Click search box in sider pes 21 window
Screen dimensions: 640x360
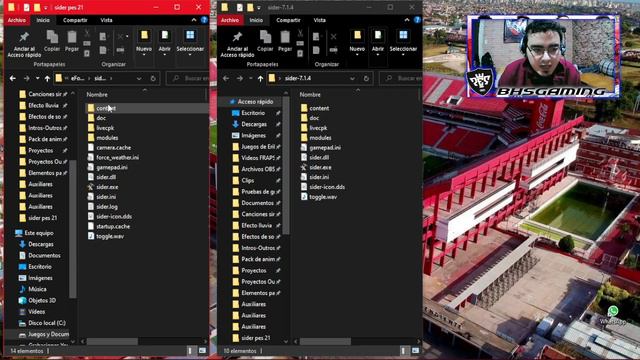[x=188, y=78]
